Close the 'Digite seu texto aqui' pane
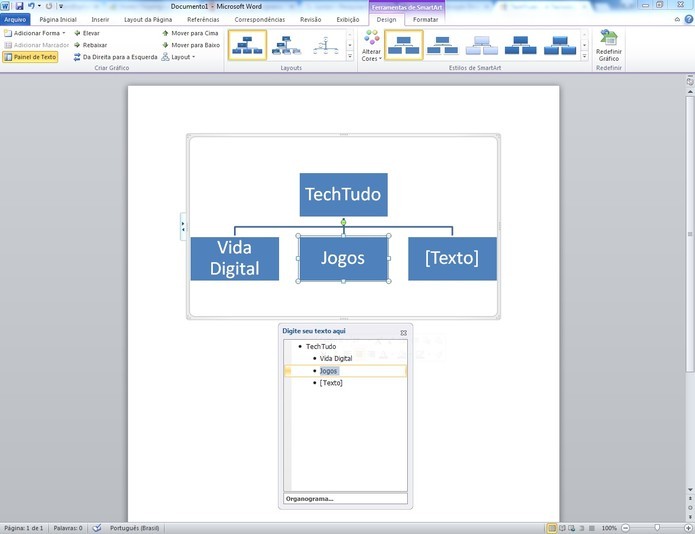The width and height of the screenshot is (695, 534). pyautogui.click(x=403, y=332)
